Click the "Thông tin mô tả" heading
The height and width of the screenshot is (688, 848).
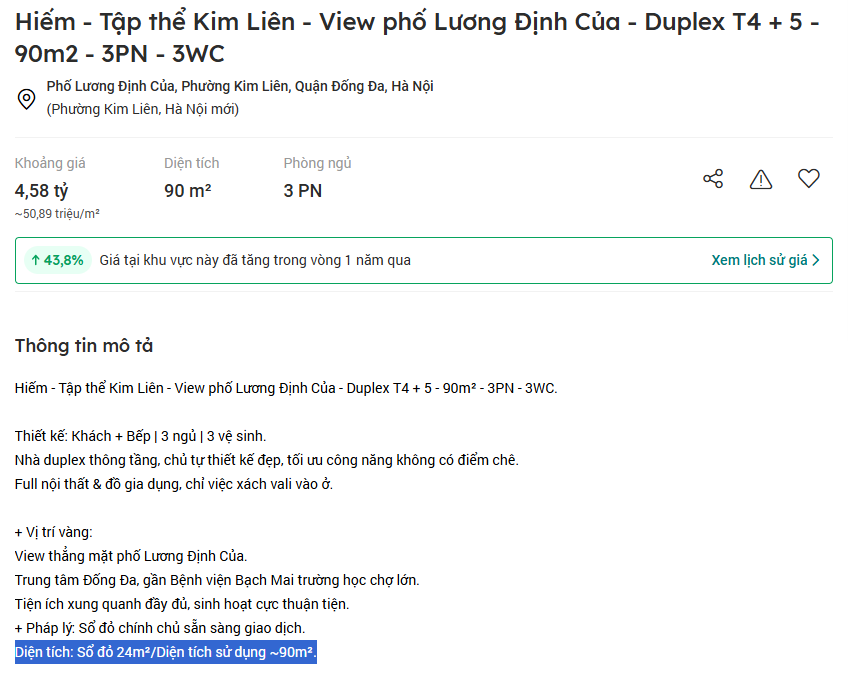coord(84,346)
